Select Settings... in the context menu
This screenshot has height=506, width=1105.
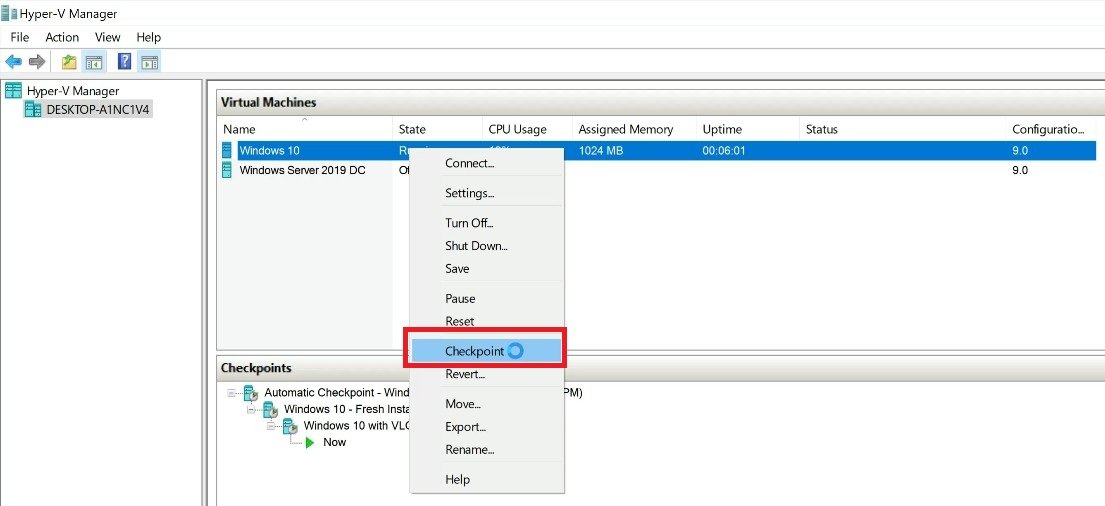[469, 193]
